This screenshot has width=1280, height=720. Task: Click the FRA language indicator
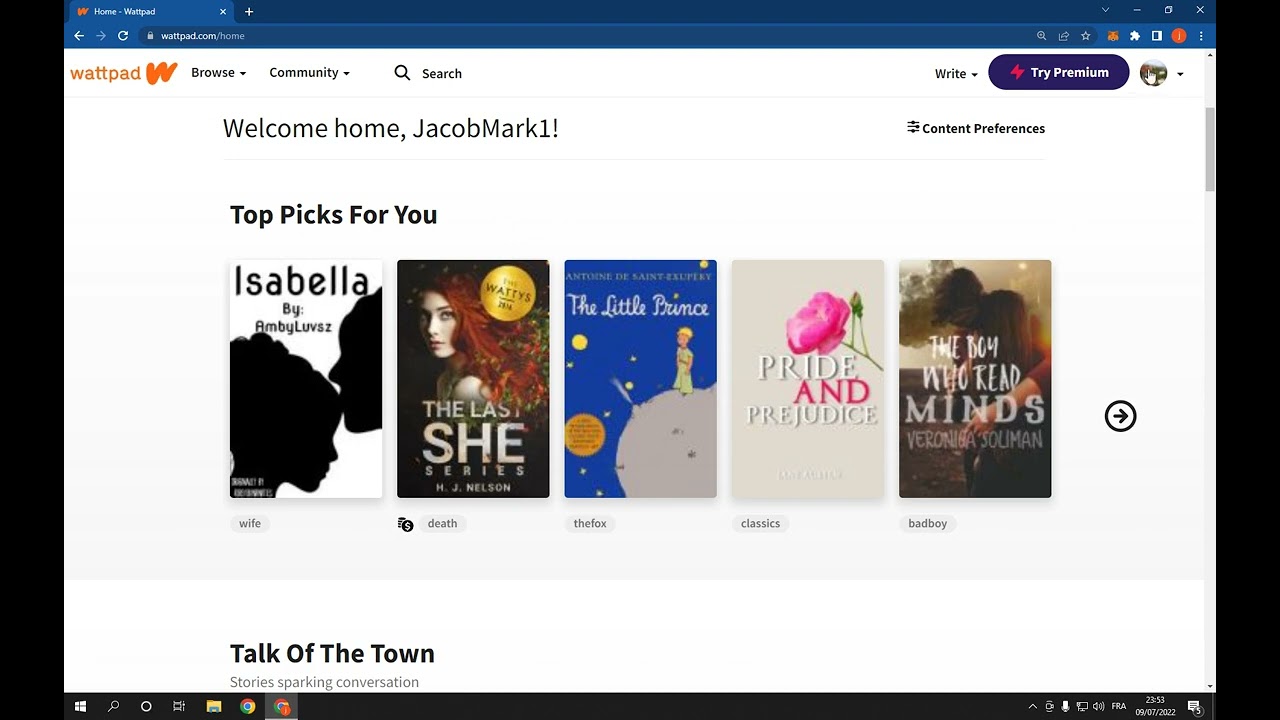tap(1119, 706)
